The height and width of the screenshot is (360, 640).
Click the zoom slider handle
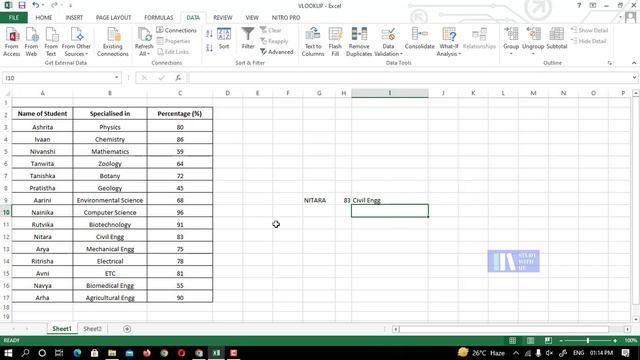click(x=588, y=340)
